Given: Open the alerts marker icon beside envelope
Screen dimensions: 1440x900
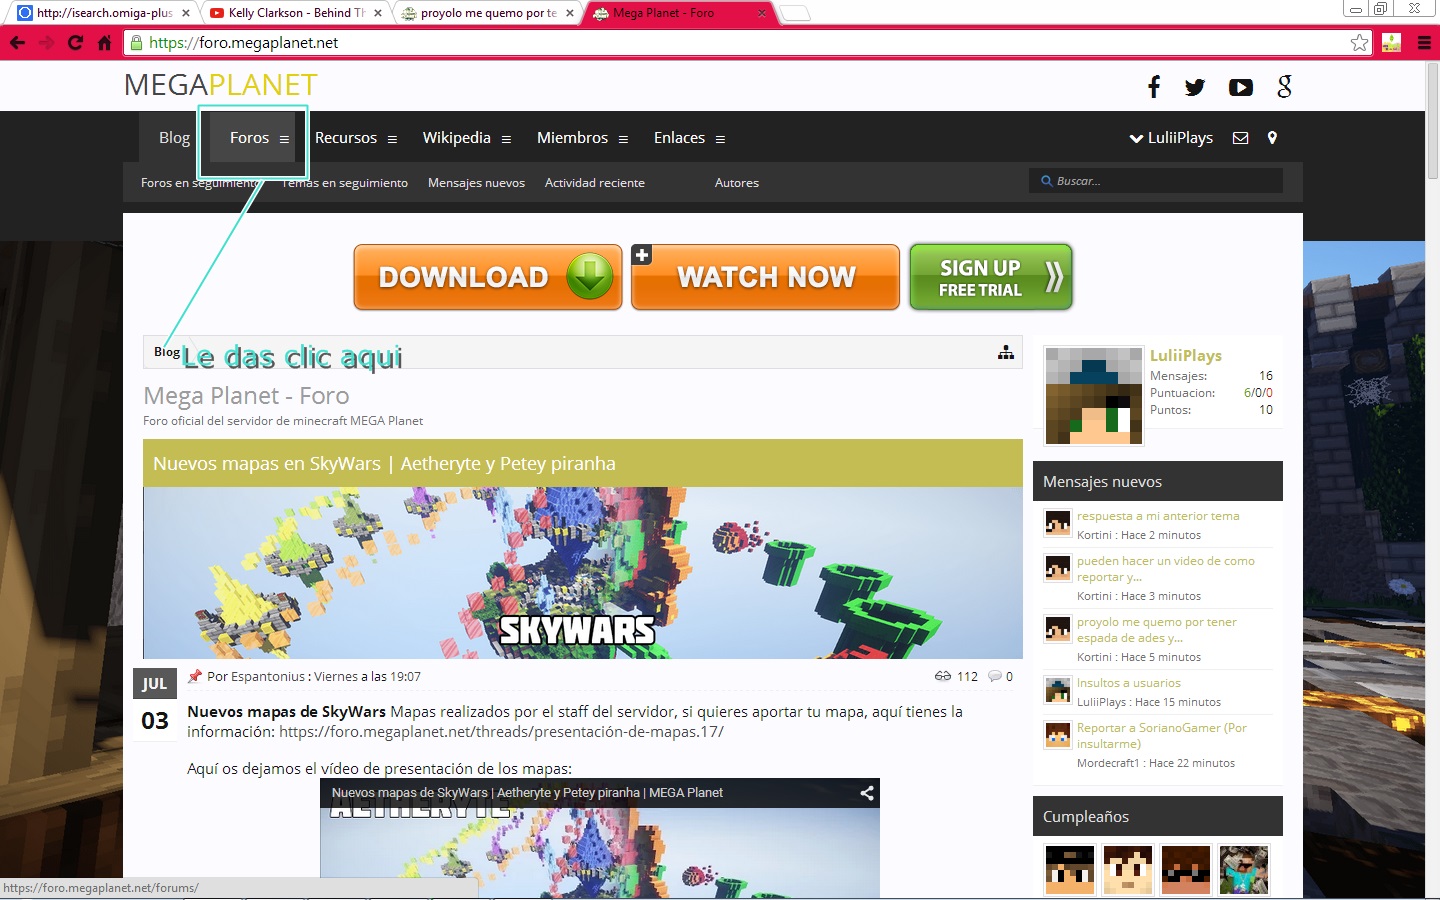Looking at the screenshot, I should pyautogui.click(x=1272, y=138).
